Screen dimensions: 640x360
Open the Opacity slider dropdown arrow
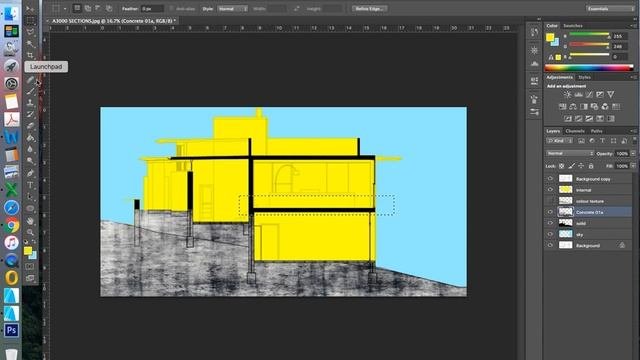(x=633, y=153)
